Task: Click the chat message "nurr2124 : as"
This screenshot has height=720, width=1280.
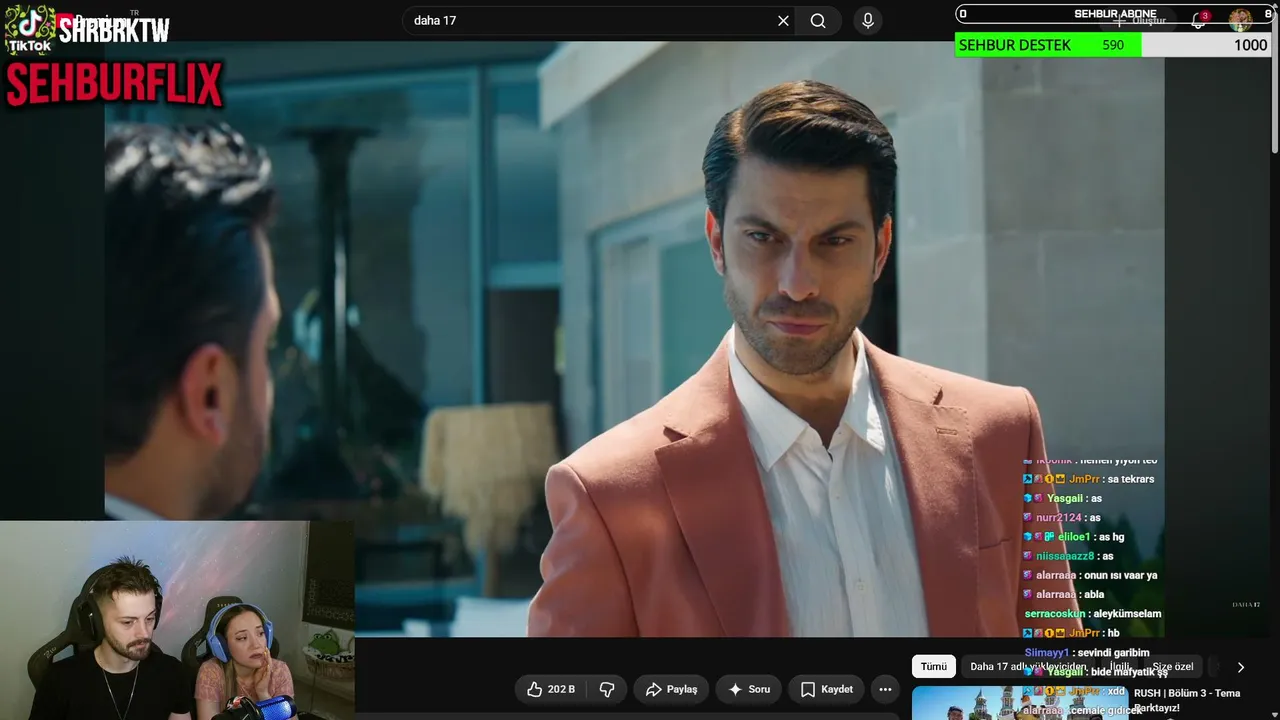Action: click(x=1061, y=518)
